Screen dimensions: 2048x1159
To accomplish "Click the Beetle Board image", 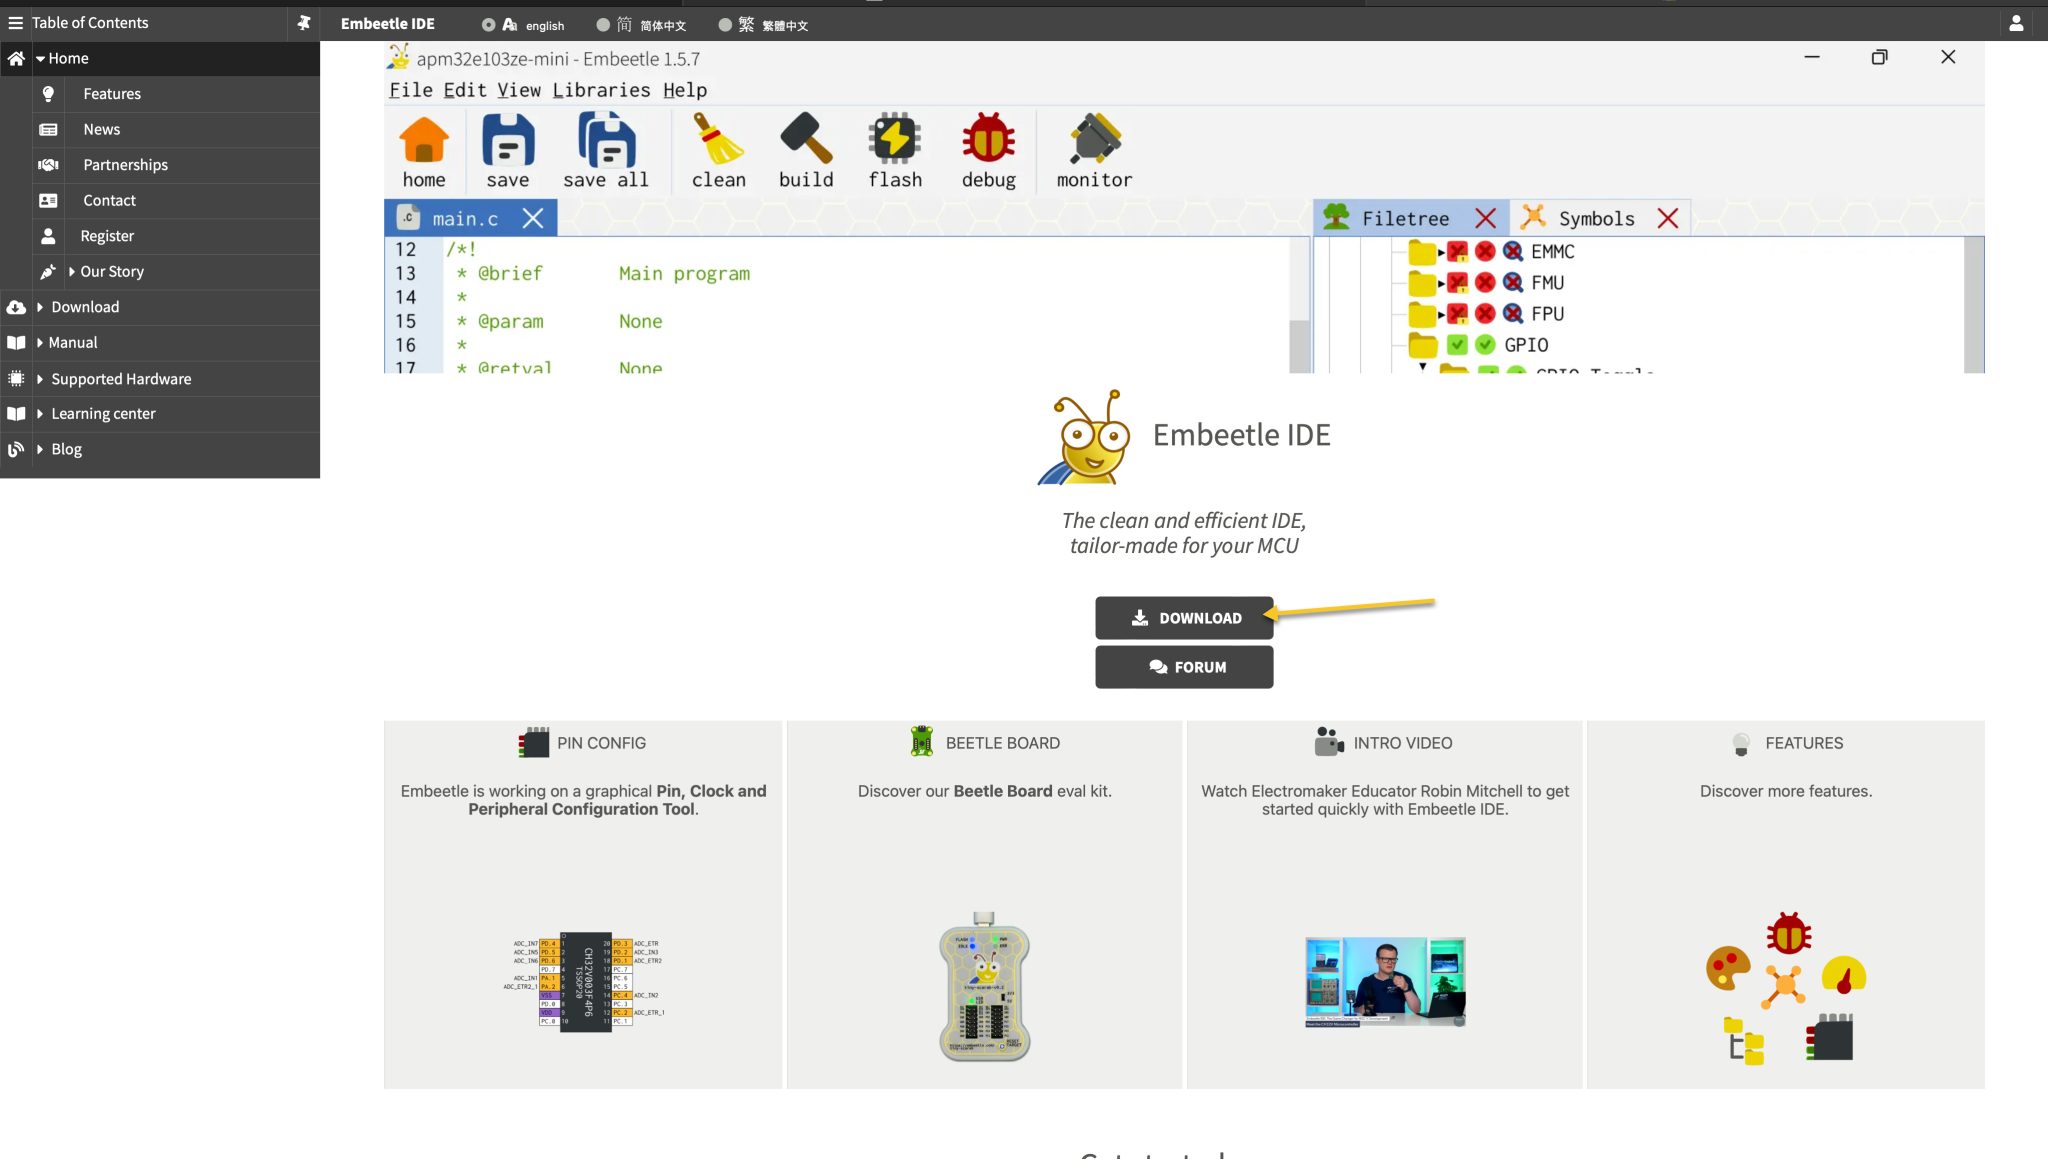I will pos(984,986).
